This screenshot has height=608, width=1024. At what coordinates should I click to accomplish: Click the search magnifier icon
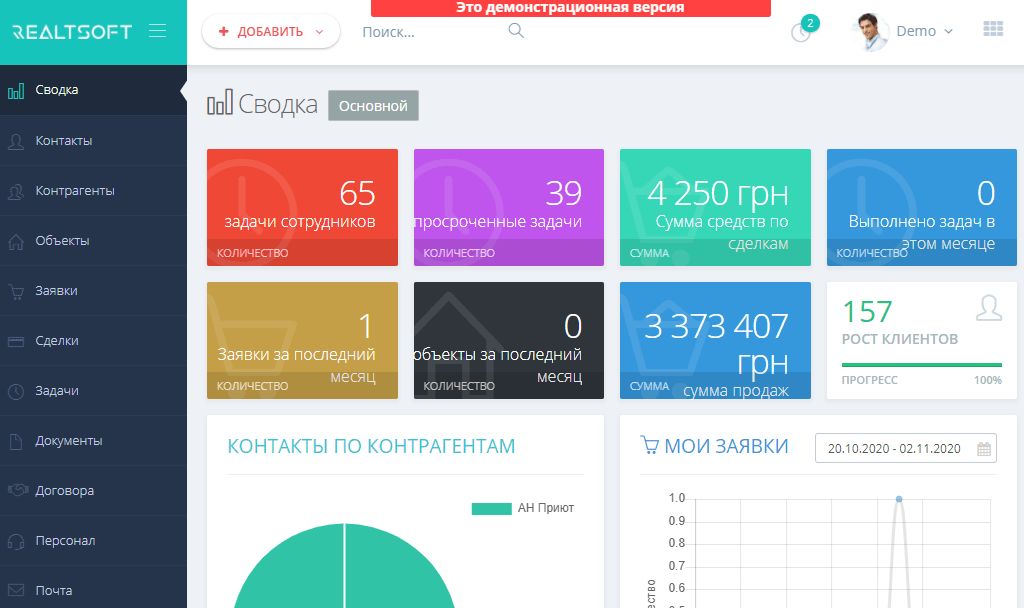[x=516, y=31]
